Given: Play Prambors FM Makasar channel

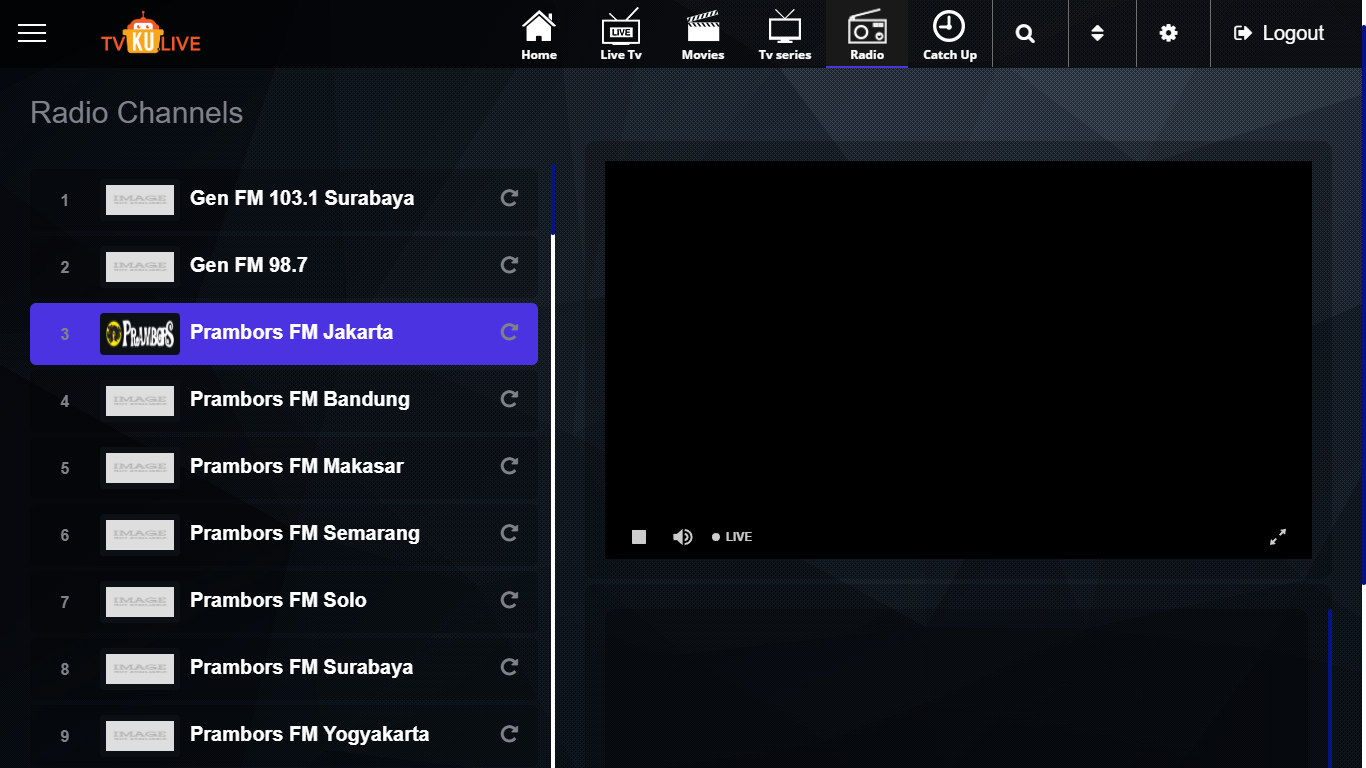Looking at the screenshot, I should (284, 467).
